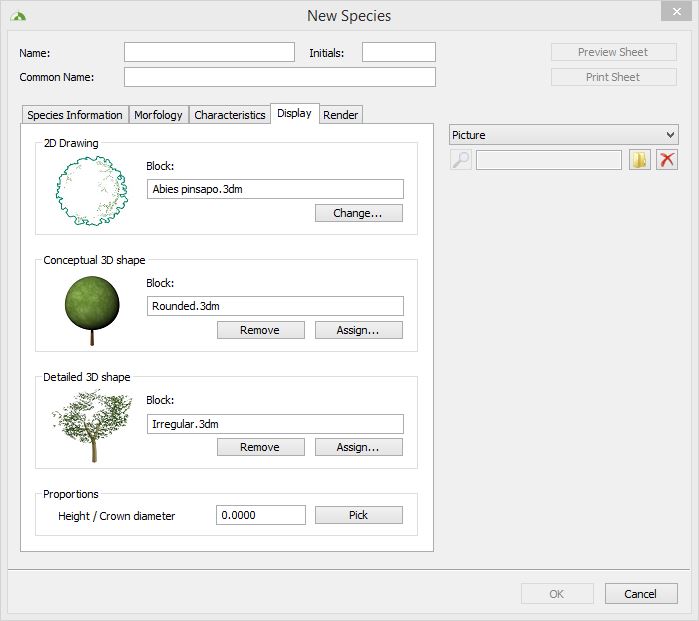Click the 'Initials:' label

[x=327, y=53]
